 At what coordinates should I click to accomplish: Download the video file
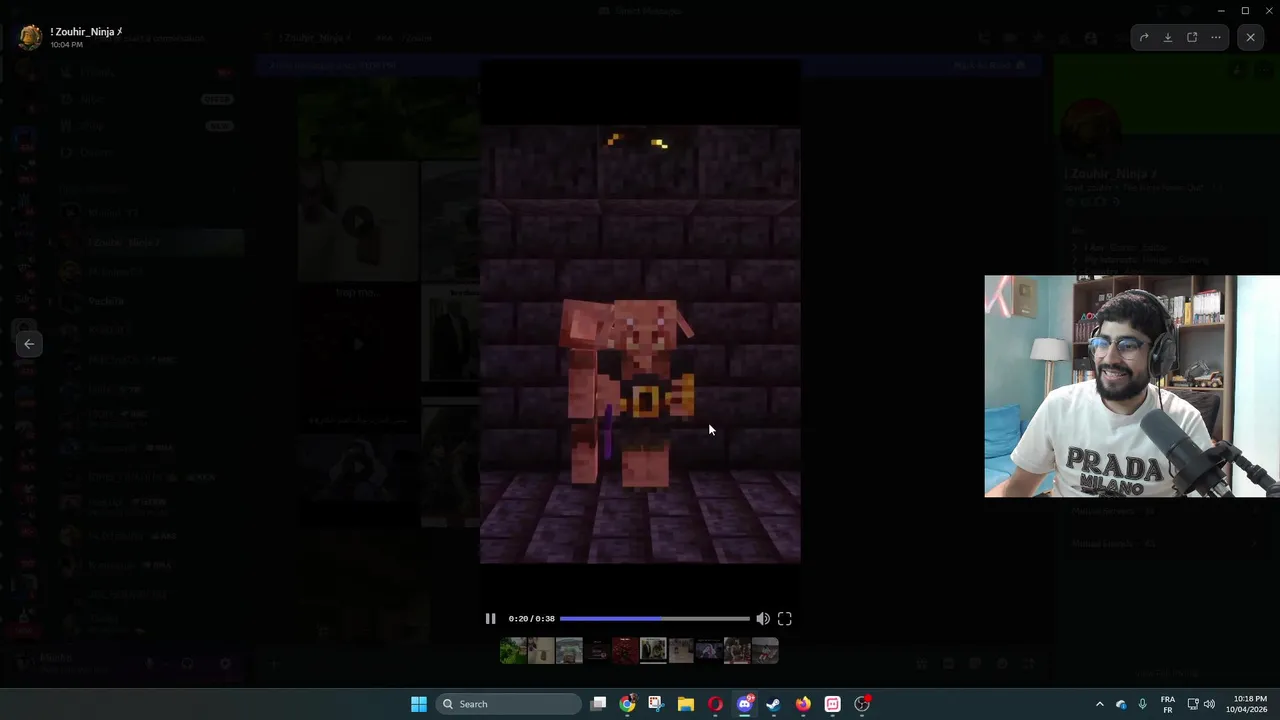tap(1168, 38)
